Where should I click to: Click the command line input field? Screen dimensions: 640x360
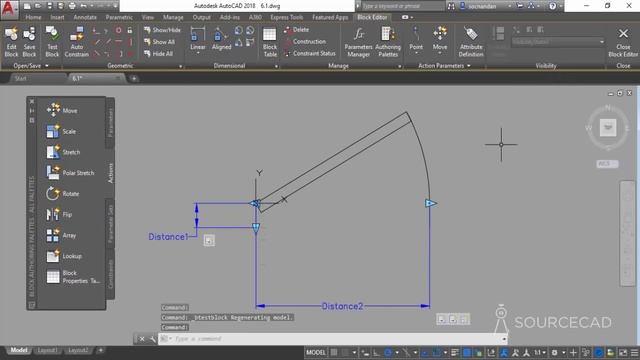coord(333,339)
